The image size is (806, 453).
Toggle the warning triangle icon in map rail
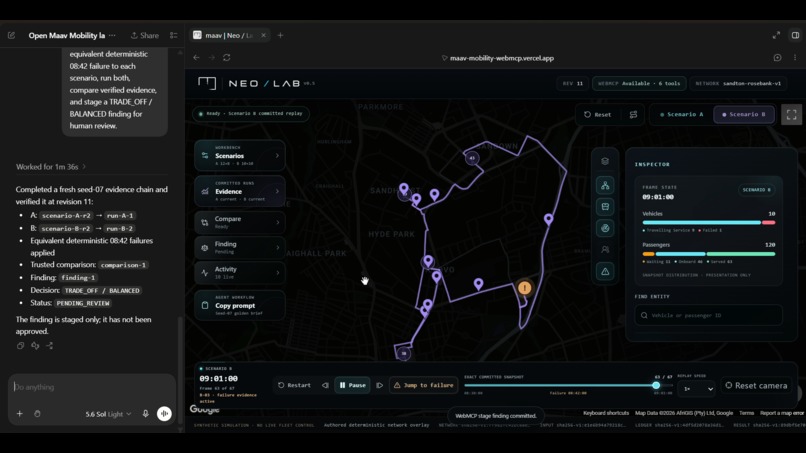(x=605, y=271)
